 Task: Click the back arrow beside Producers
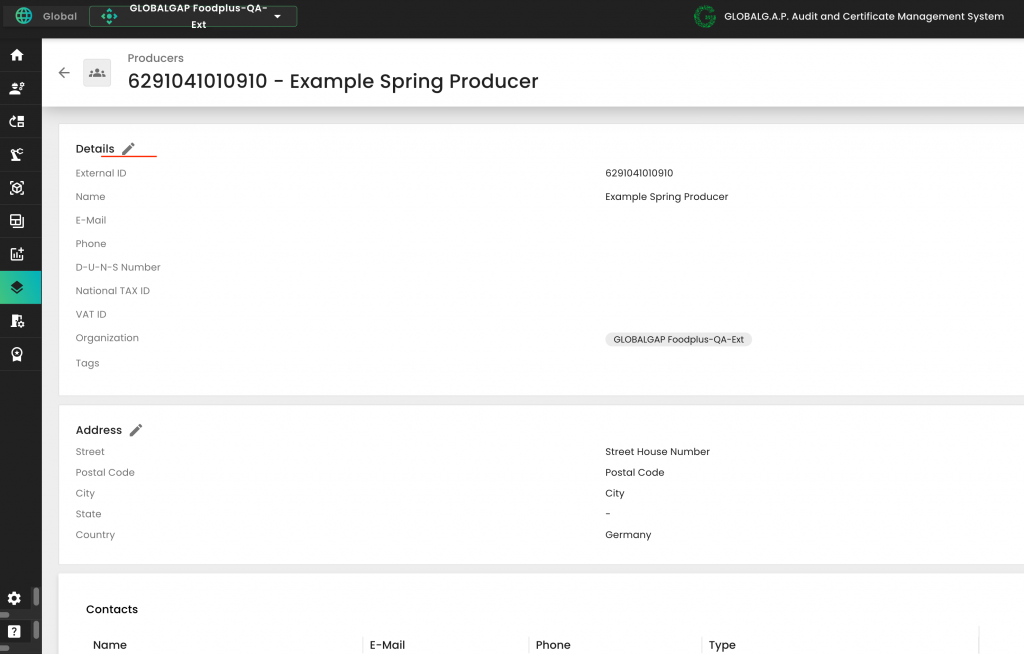pos(64,73)
